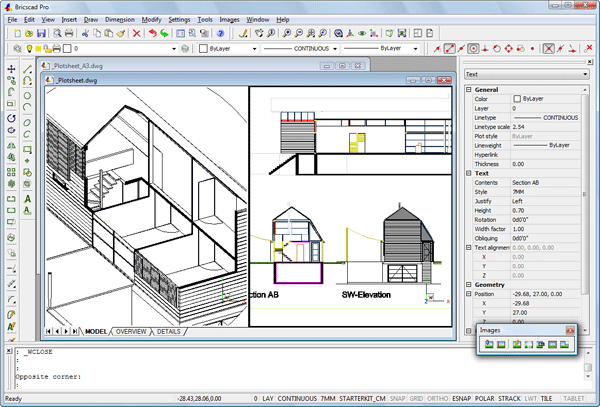Image resolution: width=600 pixels, height=407 pixels.
Task: Click the Height value 0.70 field
Action: point(546,210)
